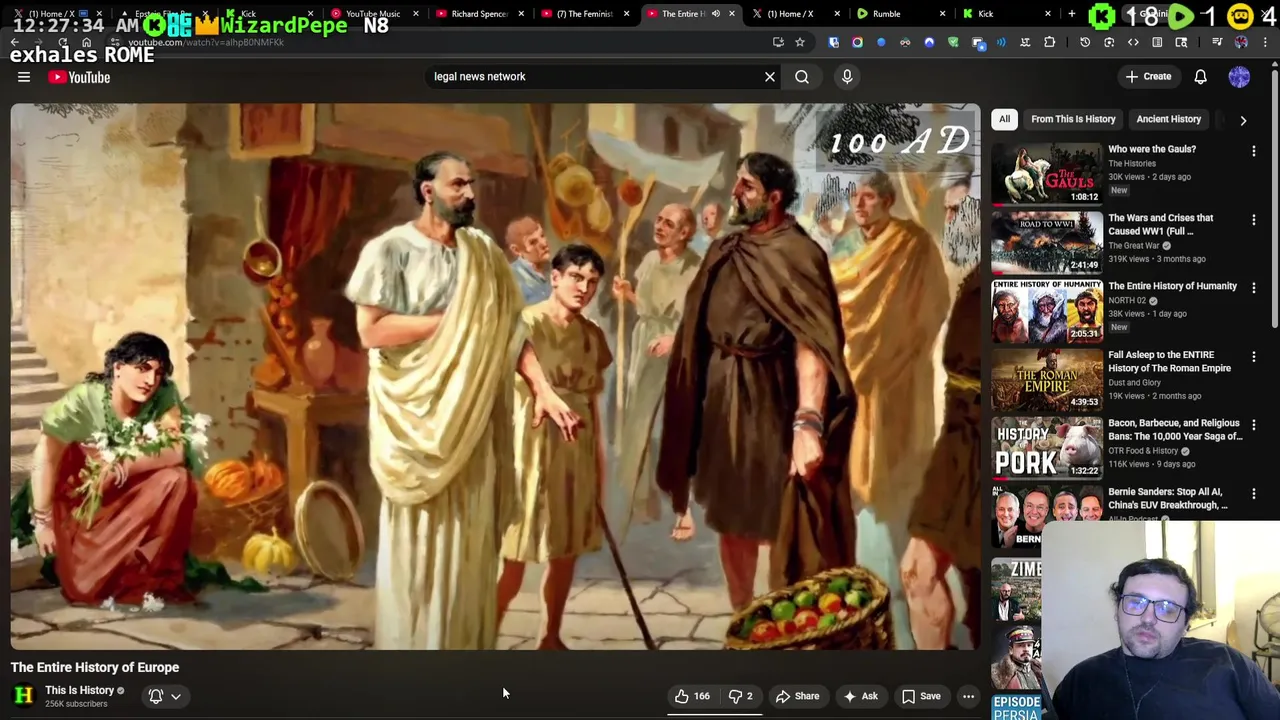The width and height of the screenshot is (1280, 720).
Task: Click the video title The Entire History of Europe
Action: 95,667
